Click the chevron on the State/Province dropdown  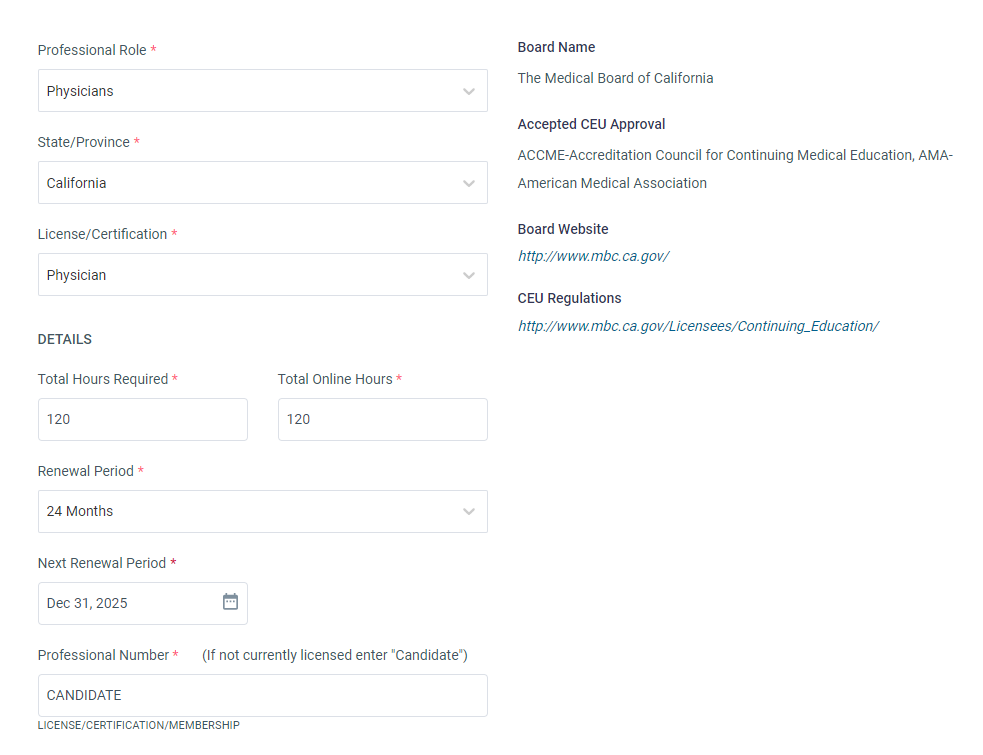click(x=468, y=182)
